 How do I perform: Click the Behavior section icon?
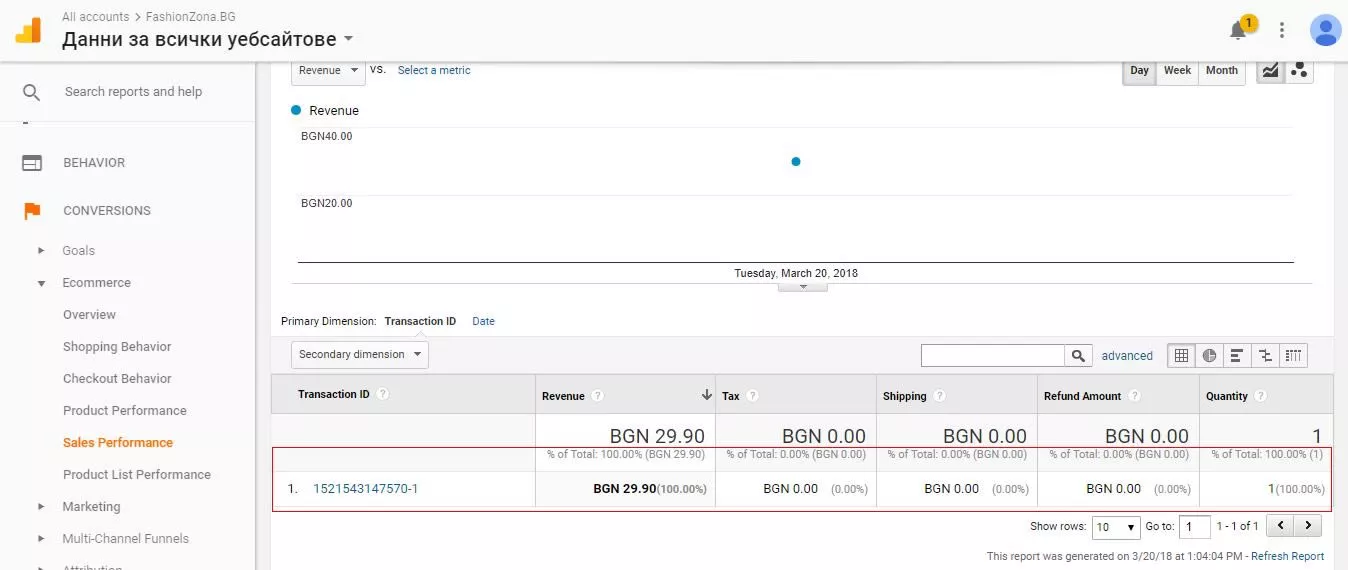(32, 163)
